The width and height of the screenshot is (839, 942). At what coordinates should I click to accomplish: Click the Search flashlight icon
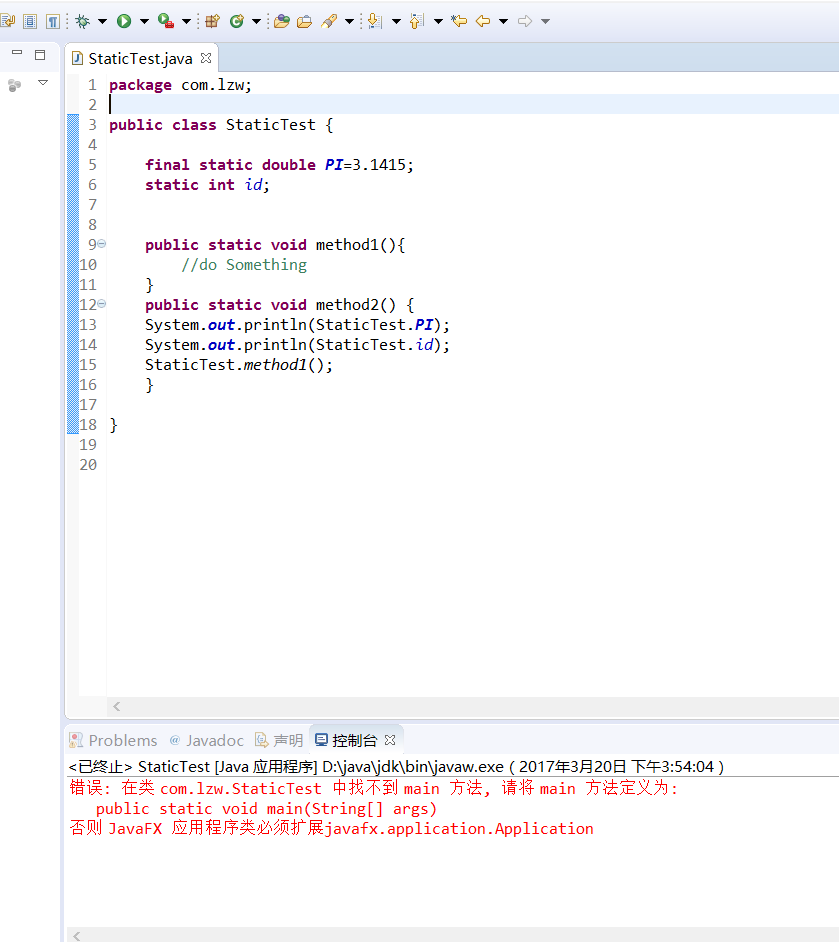pyautogui.click(x=329, y=21)
